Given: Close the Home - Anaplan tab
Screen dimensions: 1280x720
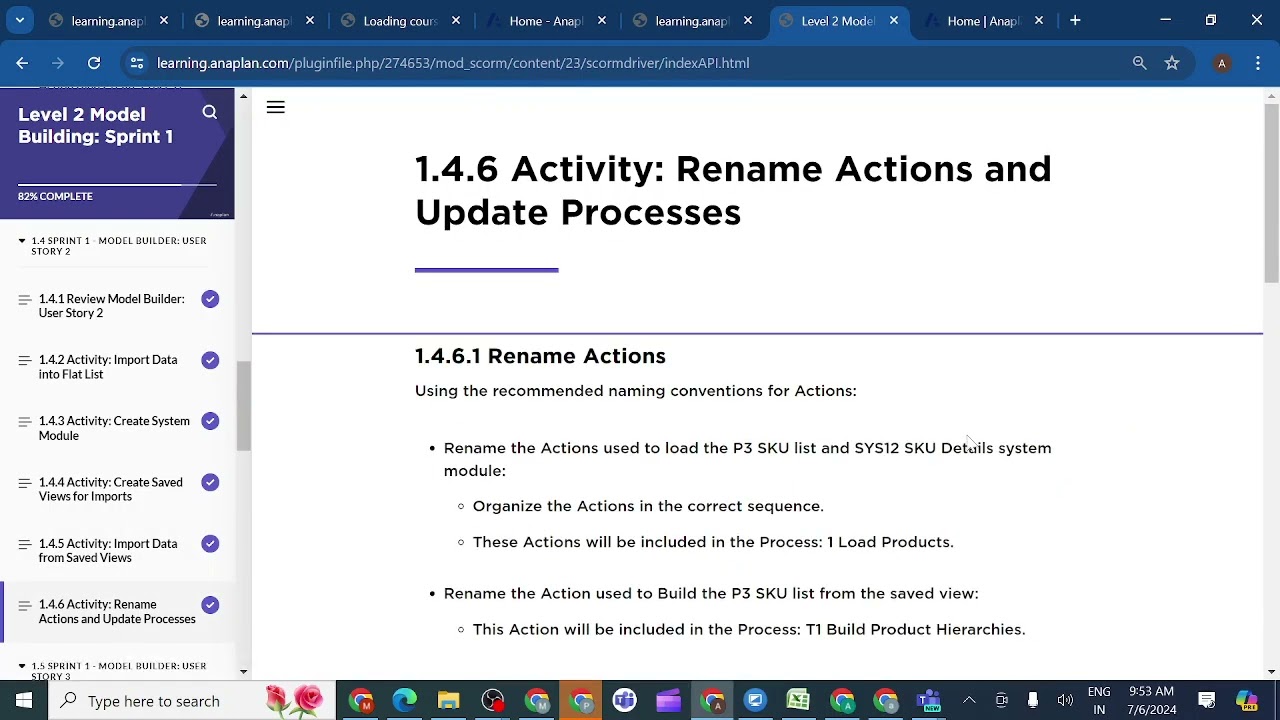Looking at the screenshot, I should click(602, 21).
